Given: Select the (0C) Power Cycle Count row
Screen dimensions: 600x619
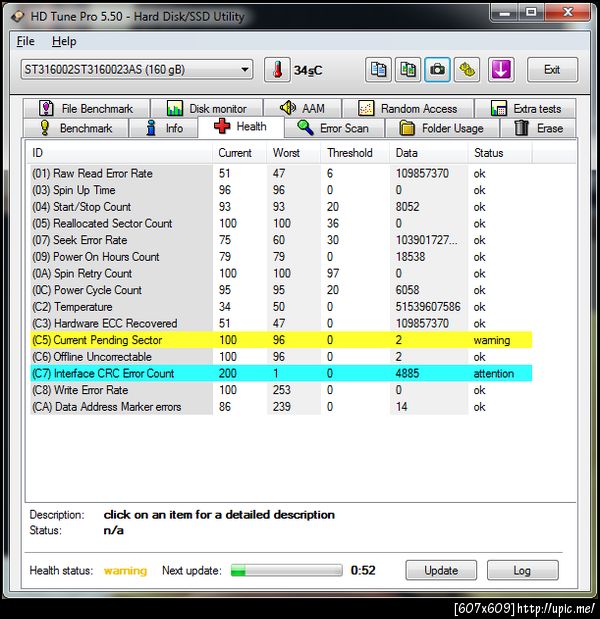Looking at the screenshot, I should click(x=281, y=290).
